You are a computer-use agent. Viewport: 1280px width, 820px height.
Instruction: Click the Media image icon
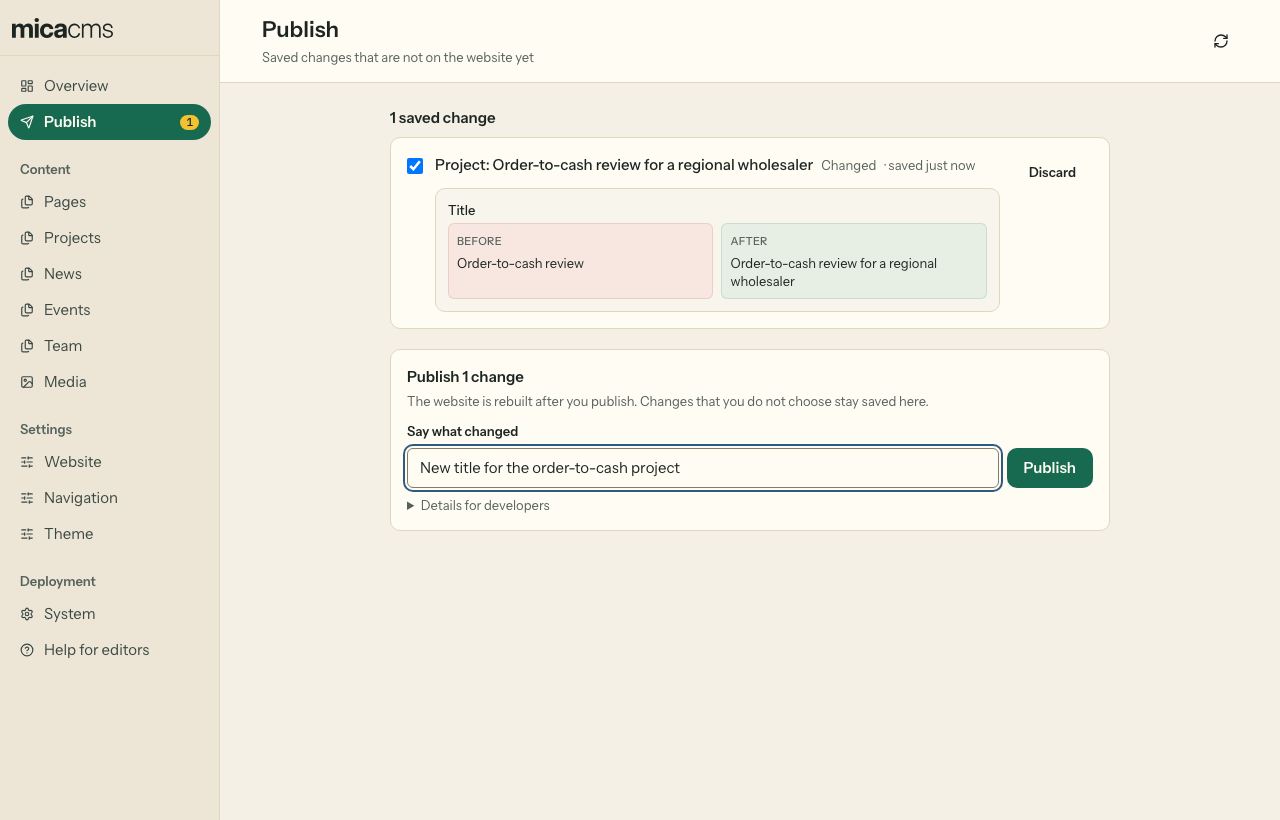[x=27, y=382]
